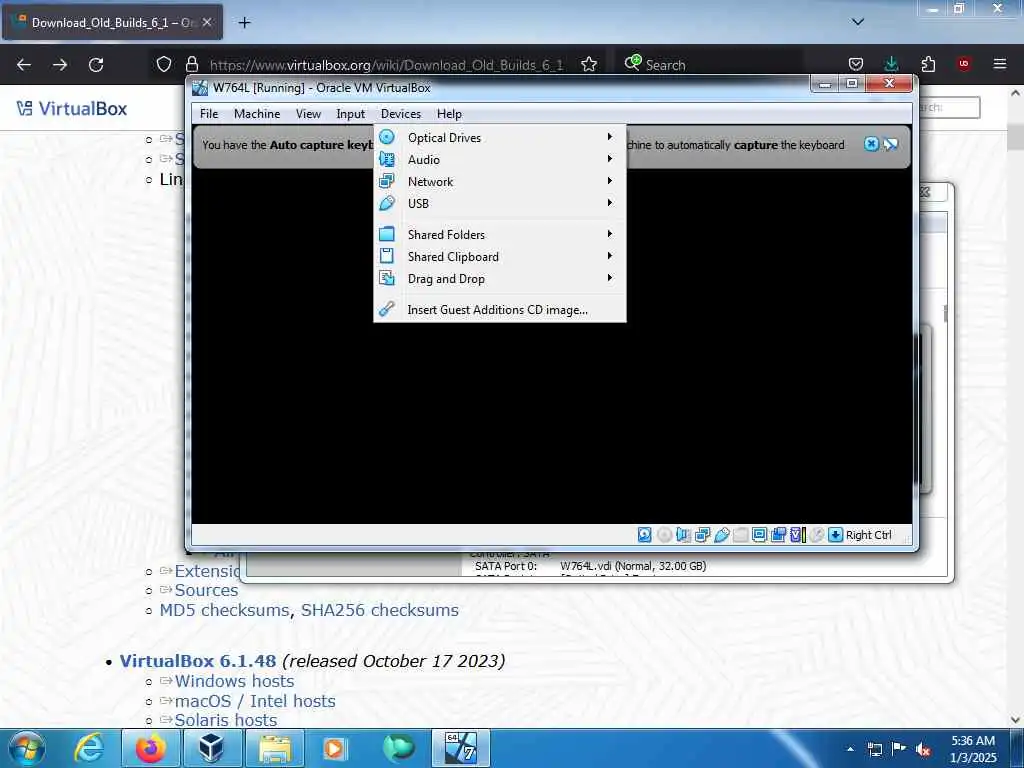This screenshot has height=768, width=1024.
Task: Click the network adapters status icon
Action: click(x=703, y=535)
